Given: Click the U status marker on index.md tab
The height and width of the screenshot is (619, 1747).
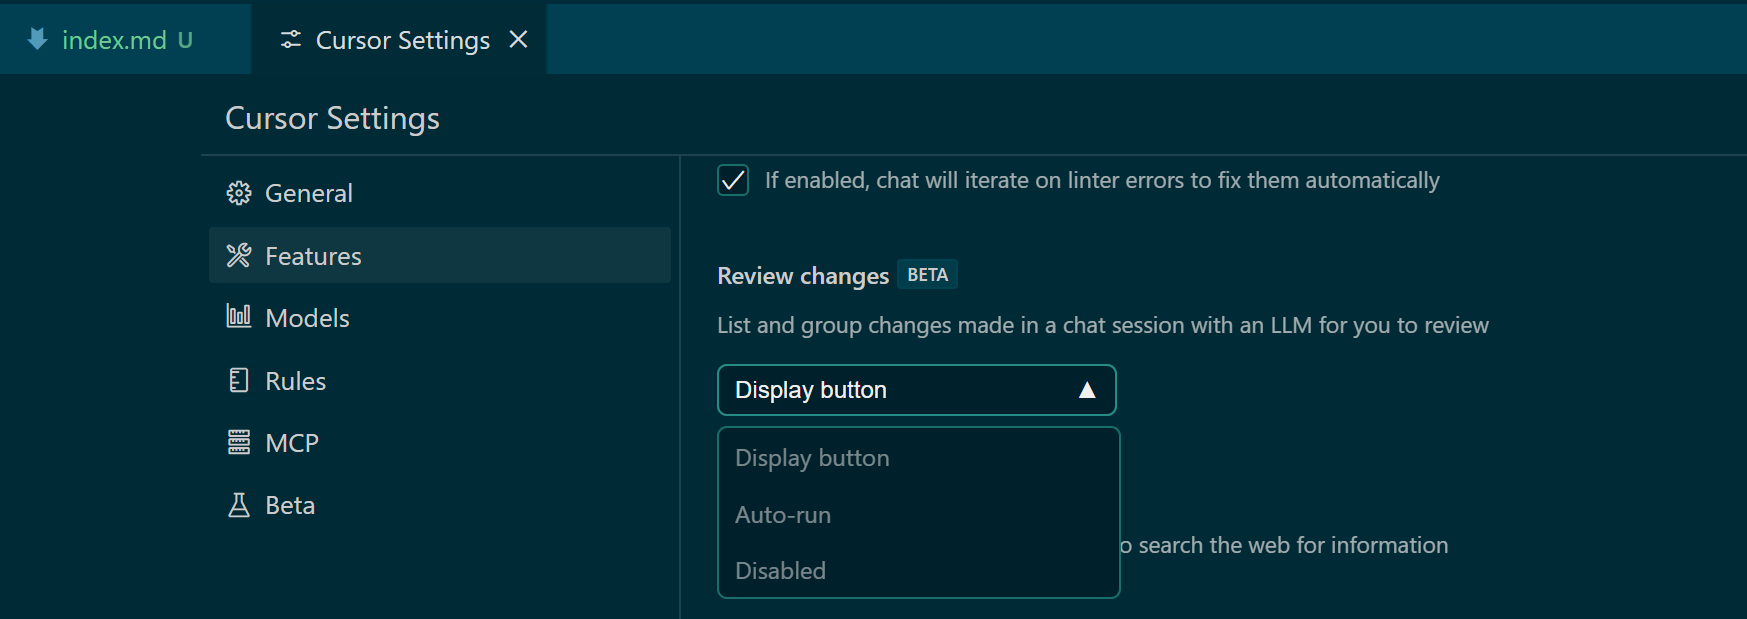Looking at the screenshot, I should tap(185, 40).
